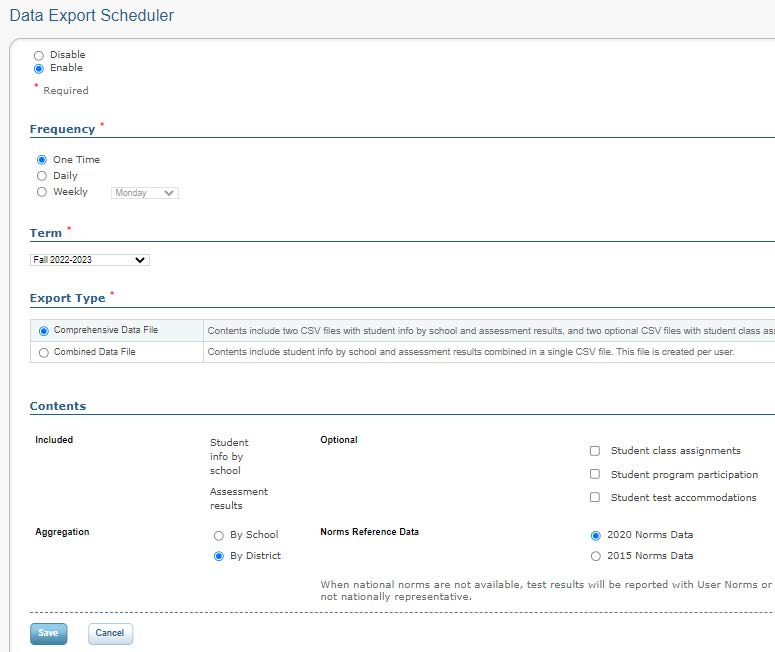Expand the Fall 2022-2023 term dropdown
The width and height of the screenshot is (775, 652).
click(x=90, y=260)
